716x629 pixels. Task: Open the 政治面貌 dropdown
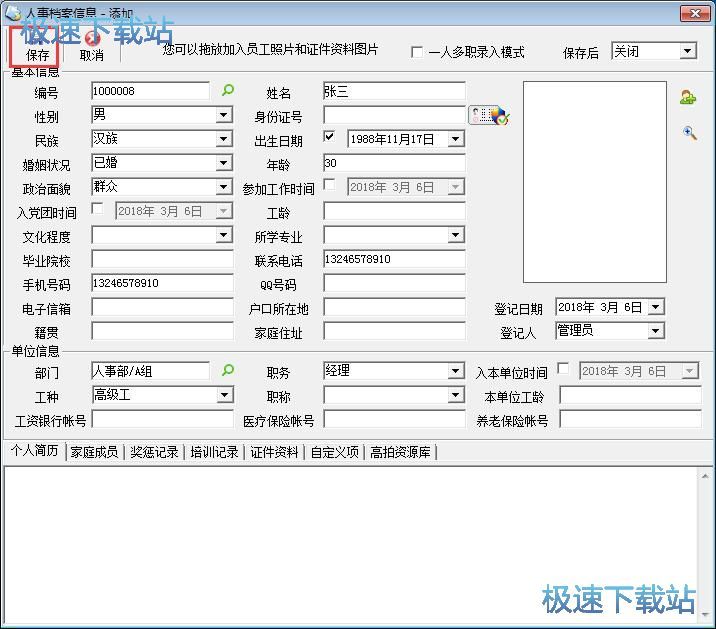coord(224,186)
